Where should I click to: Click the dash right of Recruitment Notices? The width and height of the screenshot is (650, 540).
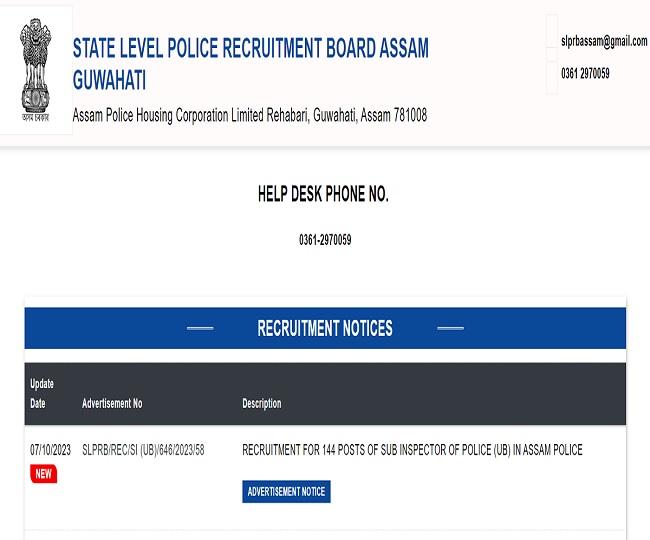pyautogui.click(x=450, y=328)
